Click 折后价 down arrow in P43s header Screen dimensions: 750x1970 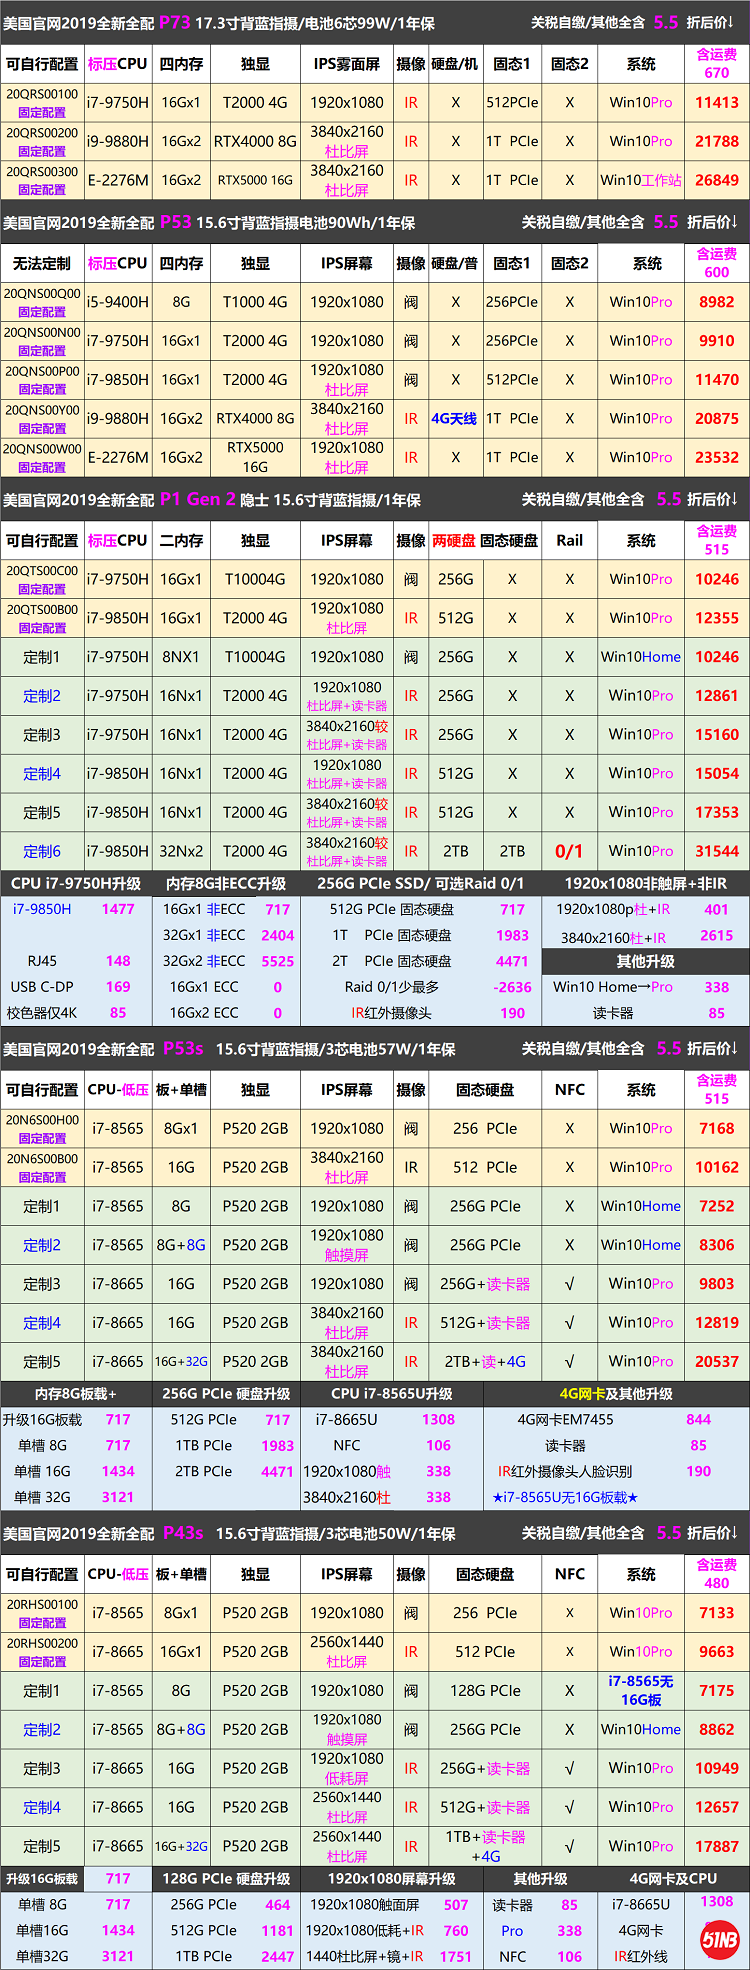pyautogui.click(x=733, y=1533)
